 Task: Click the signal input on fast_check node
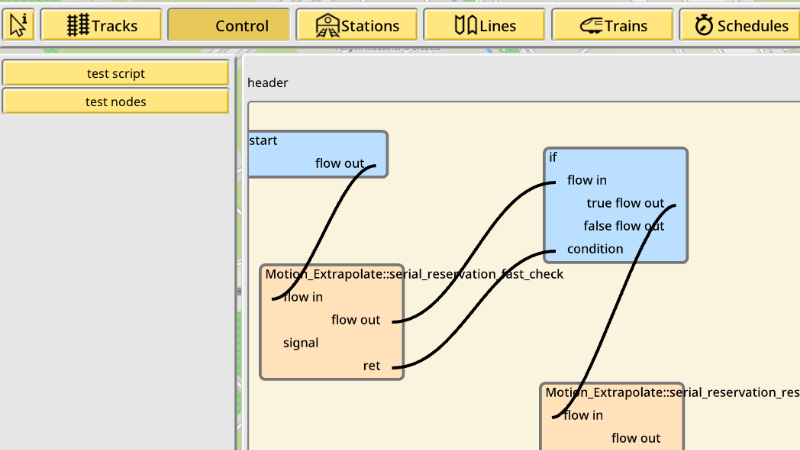(x=301, y=343)
